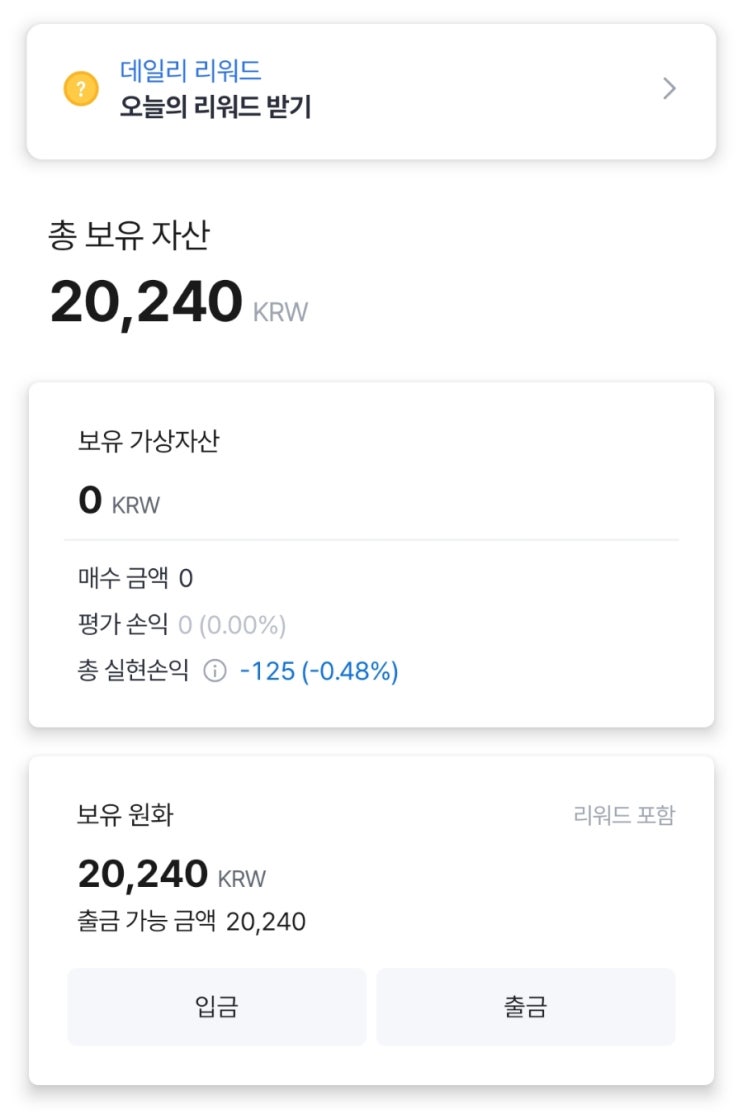
Task: Click the 평가 손익 0 (0.00%) value
Action: pos(232,626)
